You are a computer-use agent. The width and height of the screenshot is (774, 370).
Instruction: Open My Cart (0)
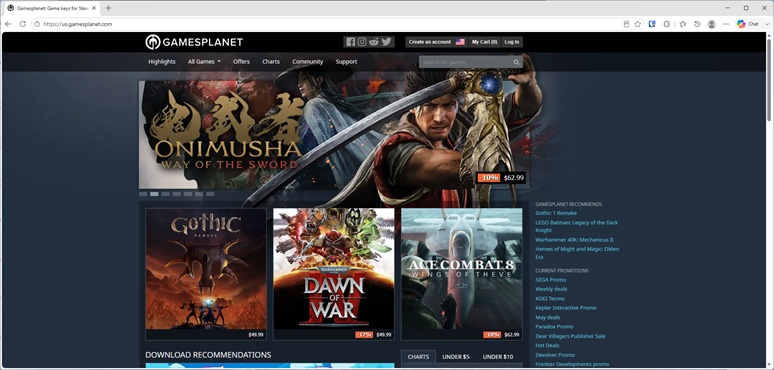tap(484, 42)
